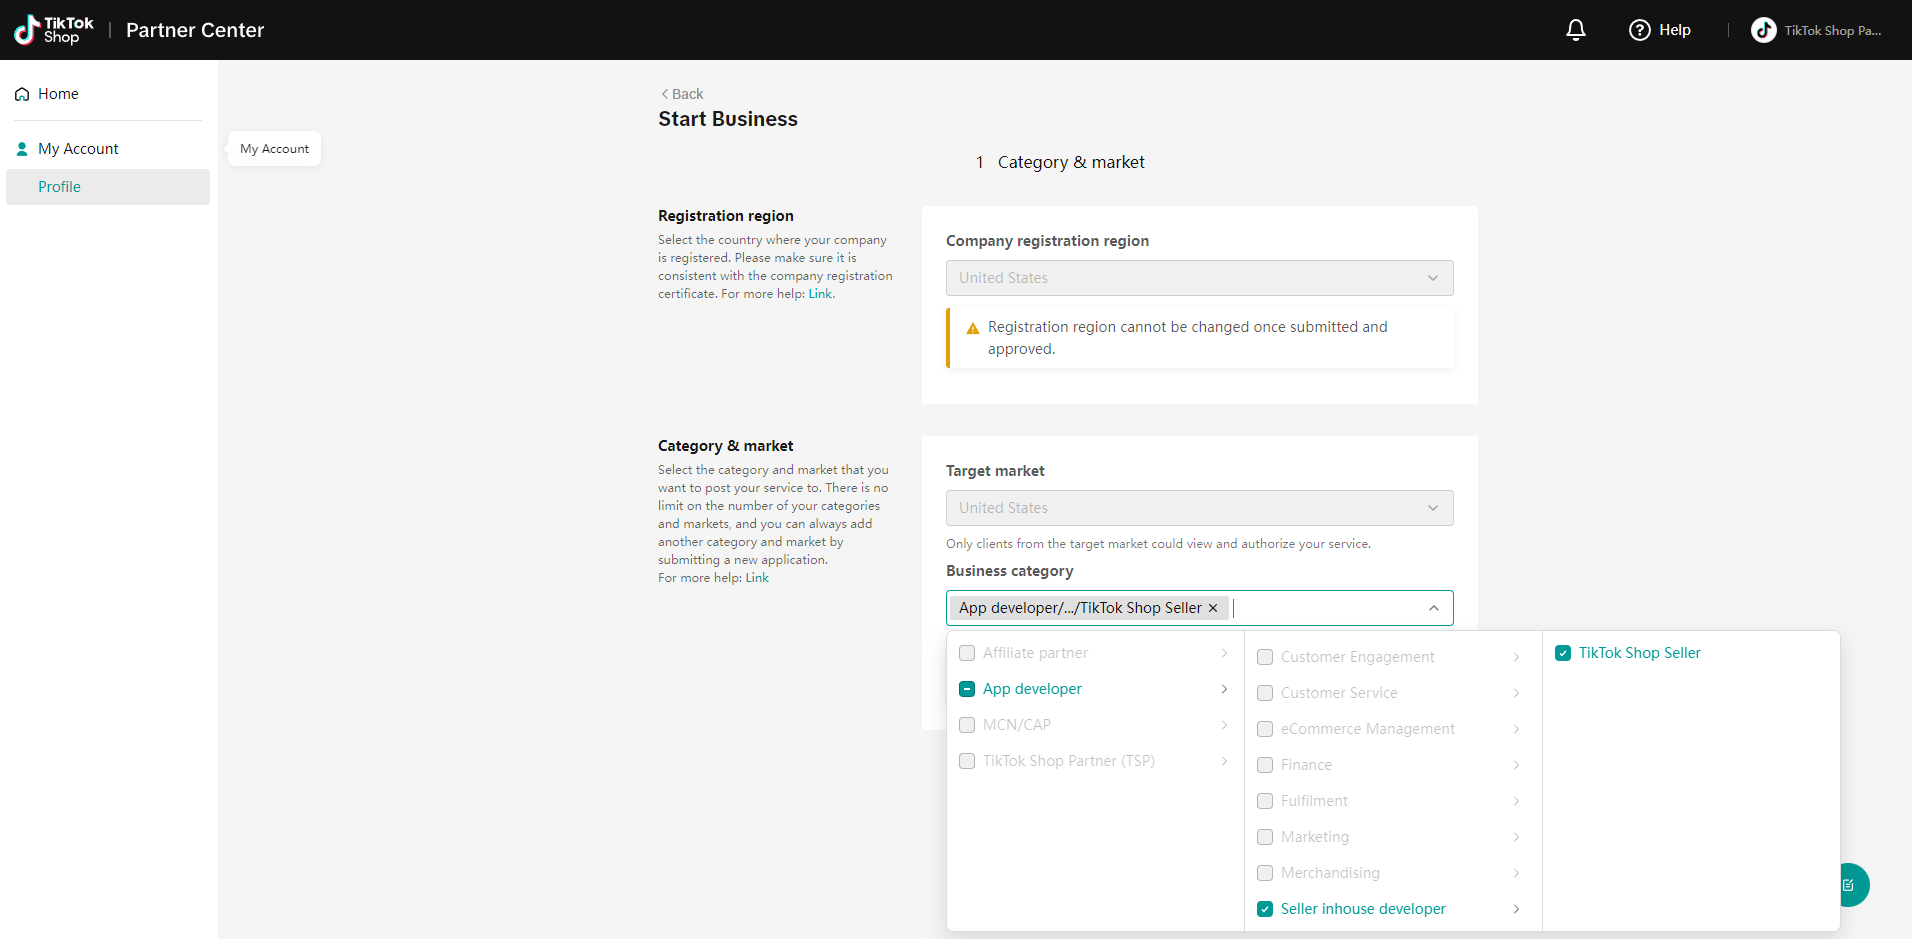The image size is (1912, 939).
Task: Collapse the Business category dropdown arrow
Action: [x=1433, y=608]
